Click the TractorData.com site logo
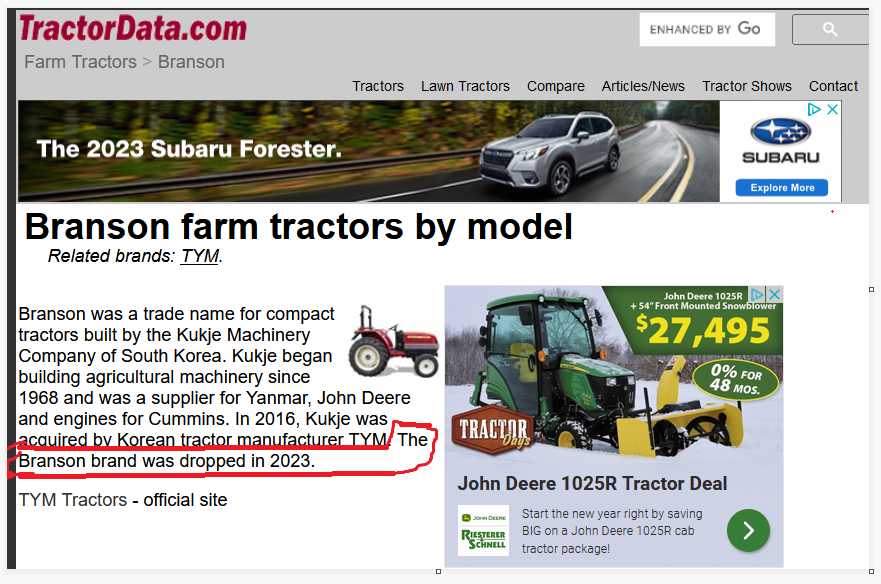The image size is (881, 584). (133, 28)
